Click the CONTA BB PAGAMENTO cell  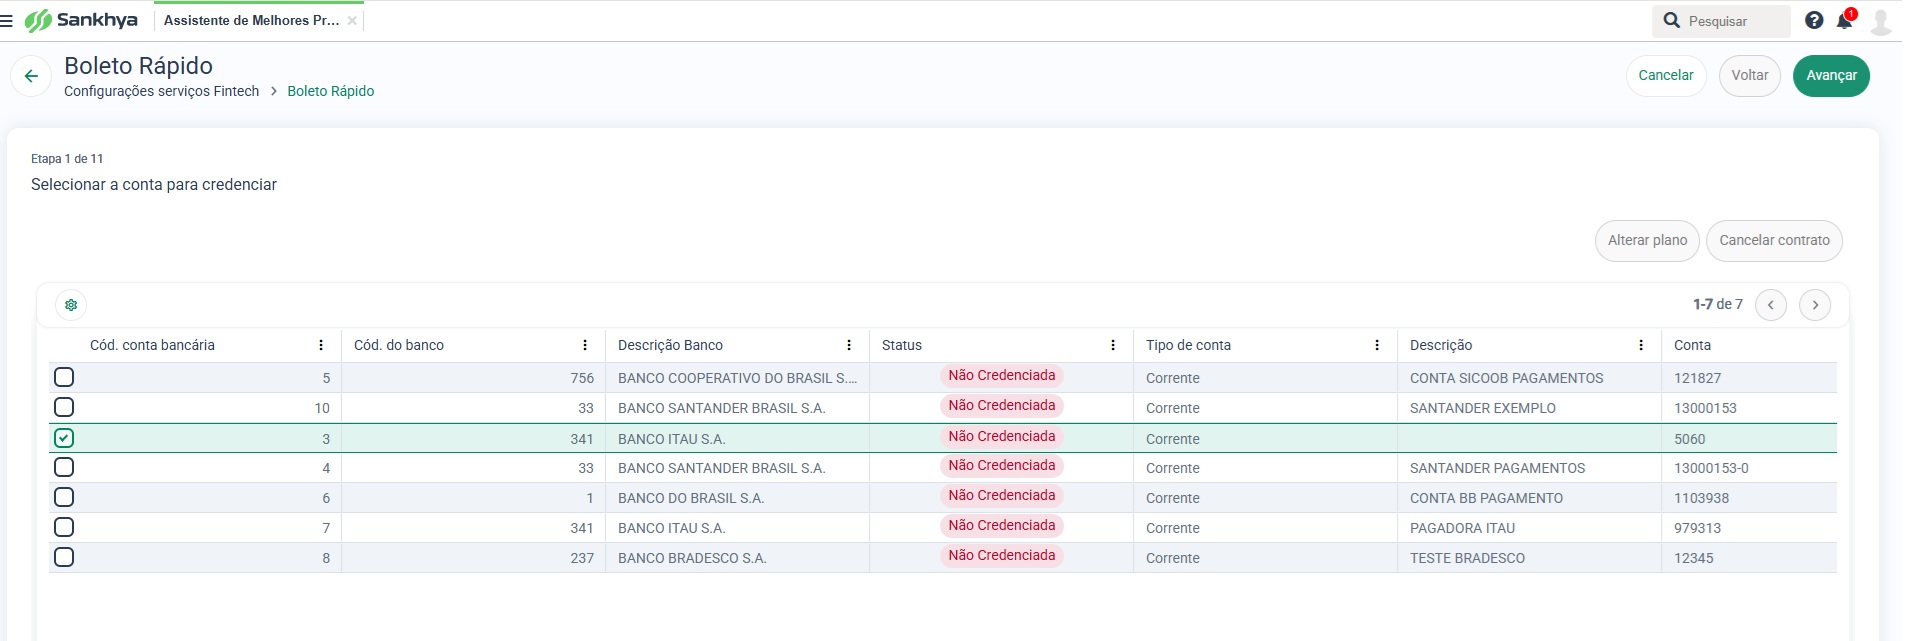tap(1529, 498)
